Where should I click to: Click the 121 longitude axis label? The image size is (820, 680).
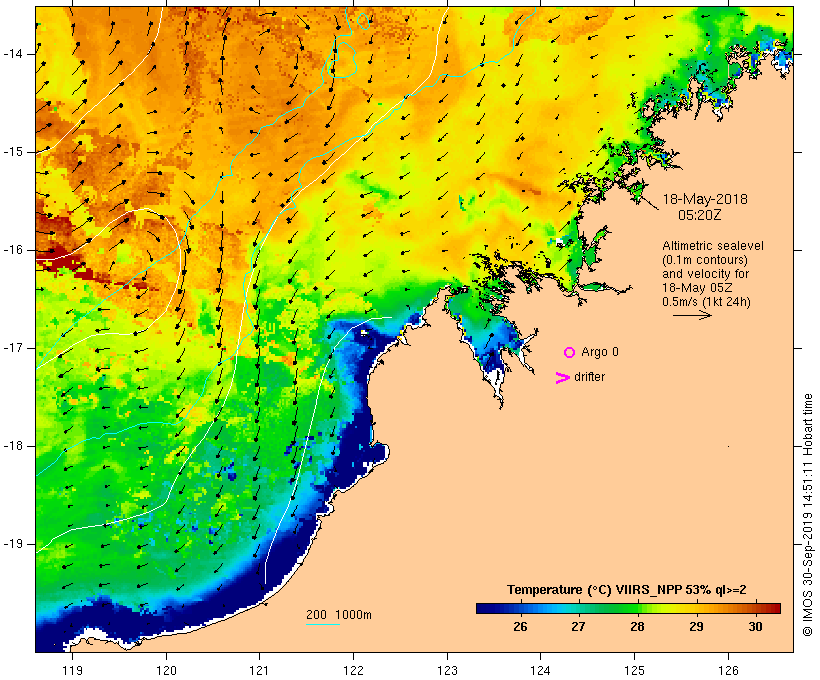click(259, 670)
